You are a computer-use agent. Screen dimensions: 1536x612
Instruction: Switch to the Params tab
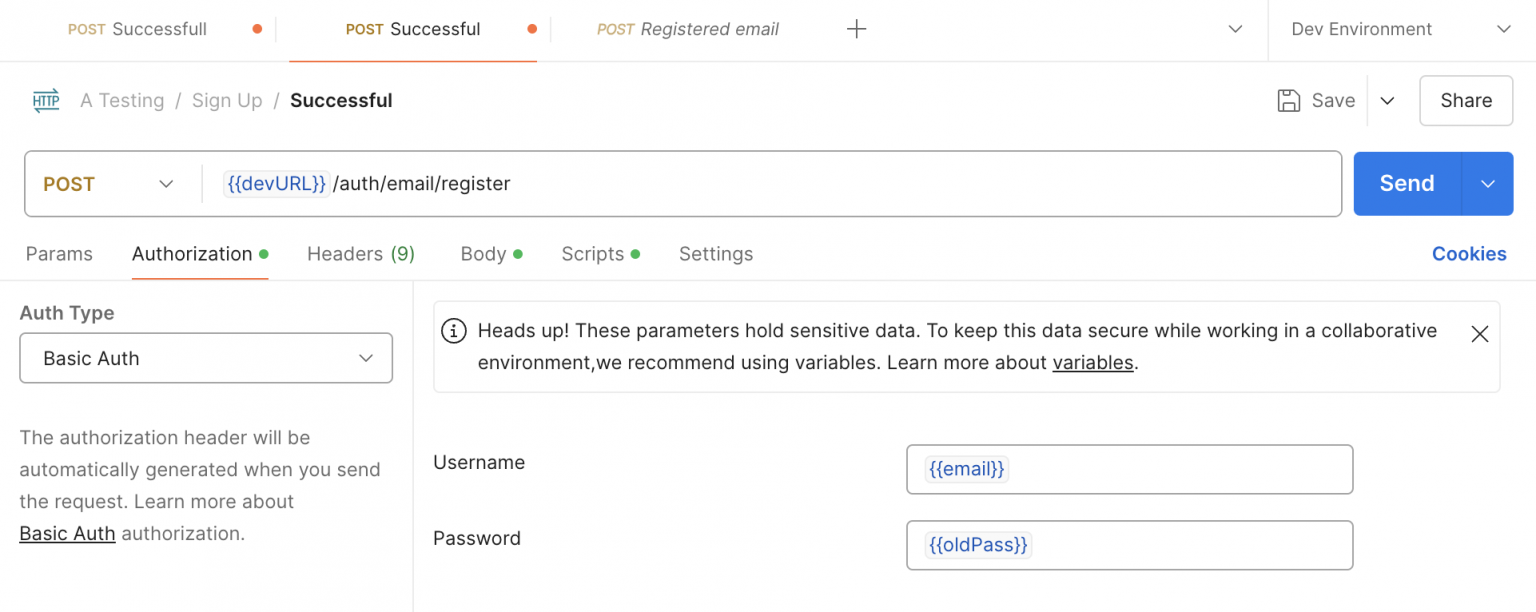[x=59, y=254]
